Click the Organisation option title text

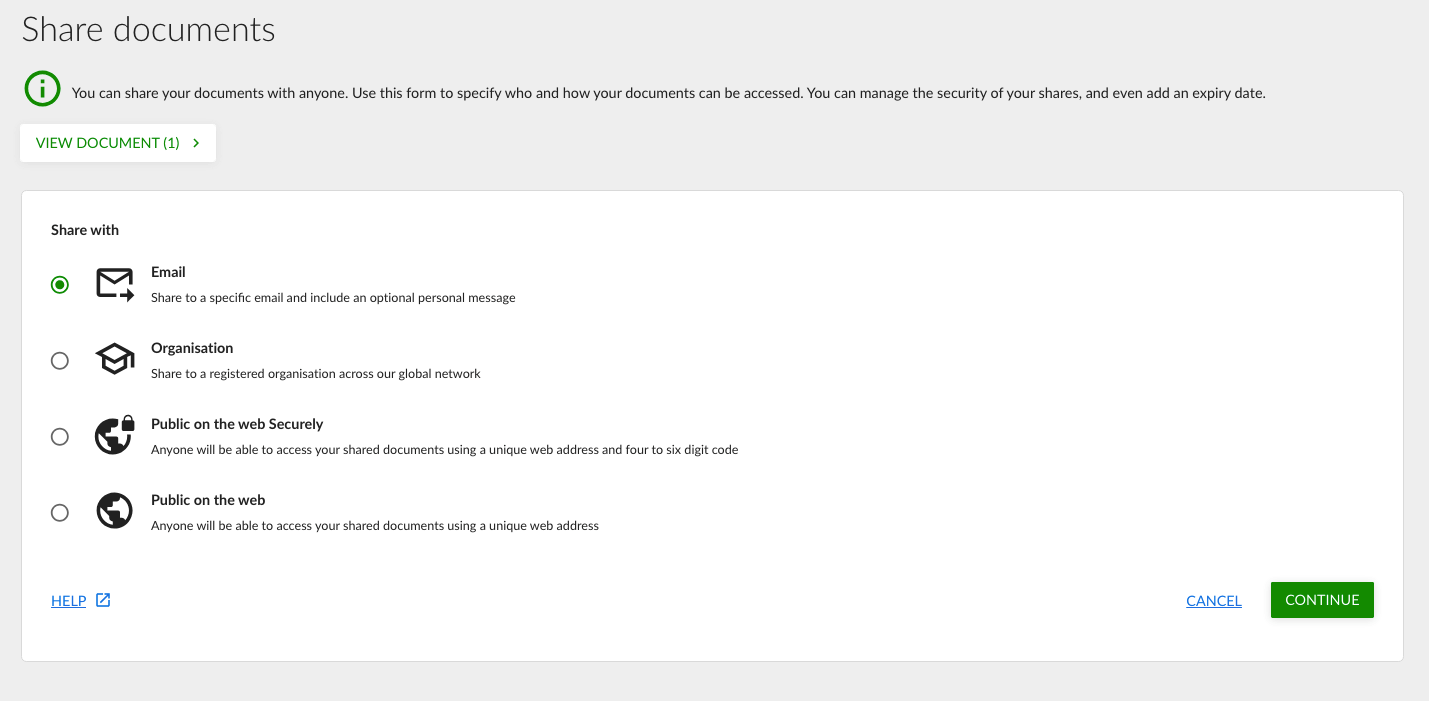coord(192,348)
